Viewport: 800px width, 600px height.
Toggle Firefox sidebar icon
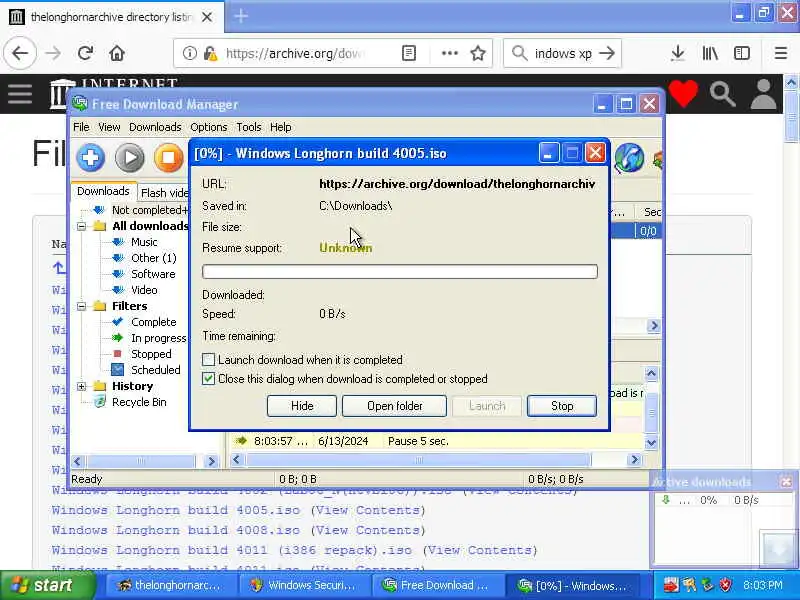coord(742,53)
